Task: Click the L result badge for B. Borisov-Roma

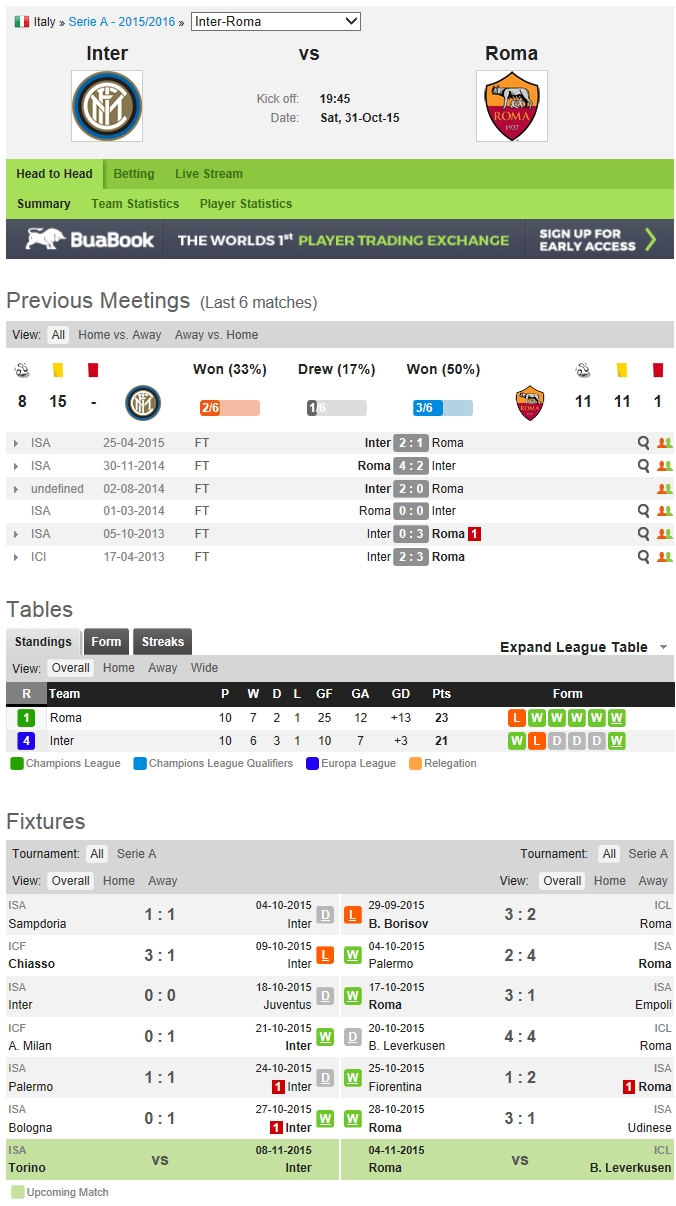Action: pyautogui.click(x=352, y=915)
